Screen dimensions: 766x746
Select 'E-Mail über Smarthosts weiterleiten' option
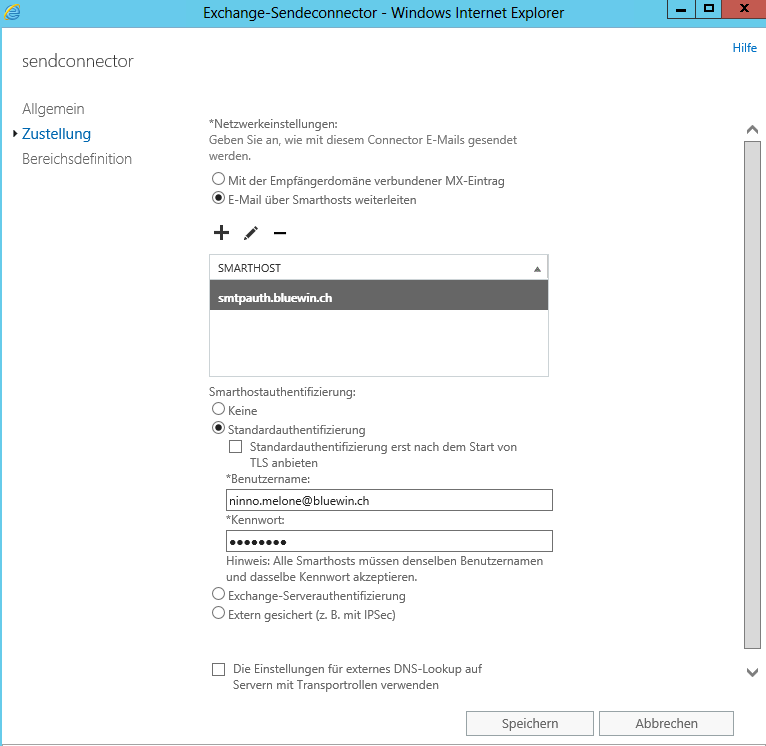(x=218, y=198)
